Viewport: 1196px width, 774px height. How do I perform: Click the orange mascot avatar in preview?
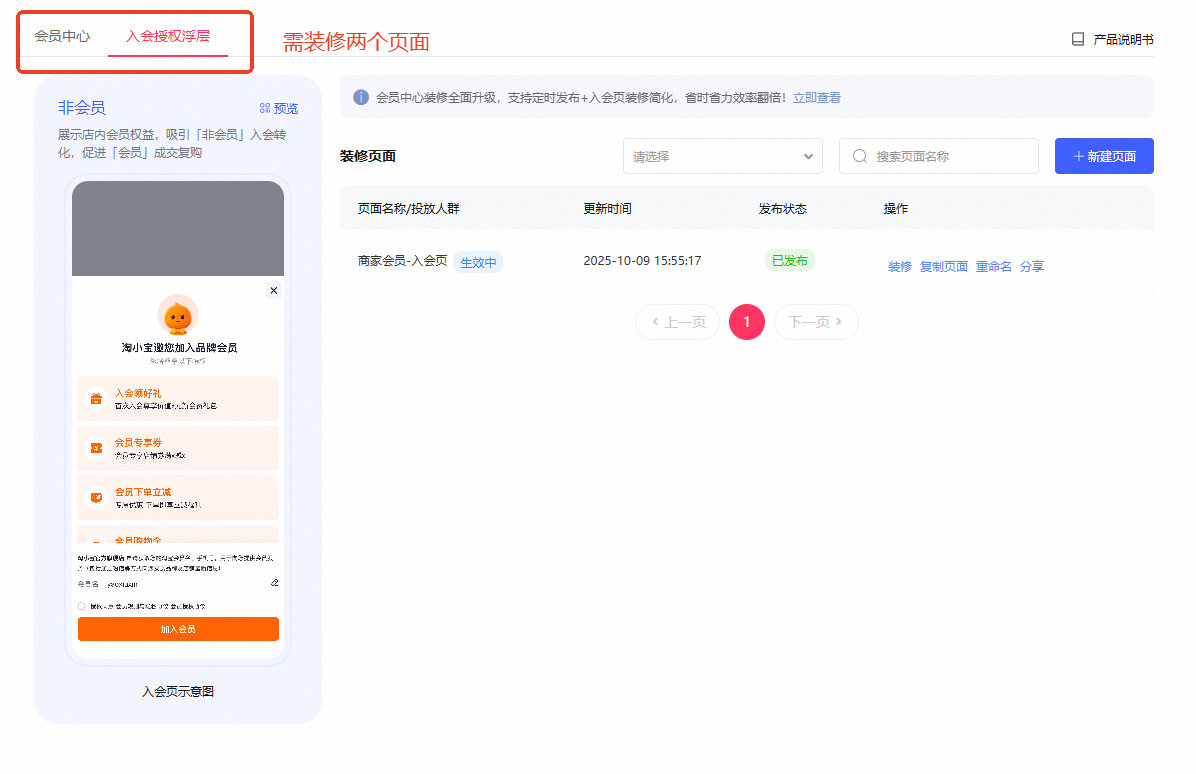tap(178, 315)
